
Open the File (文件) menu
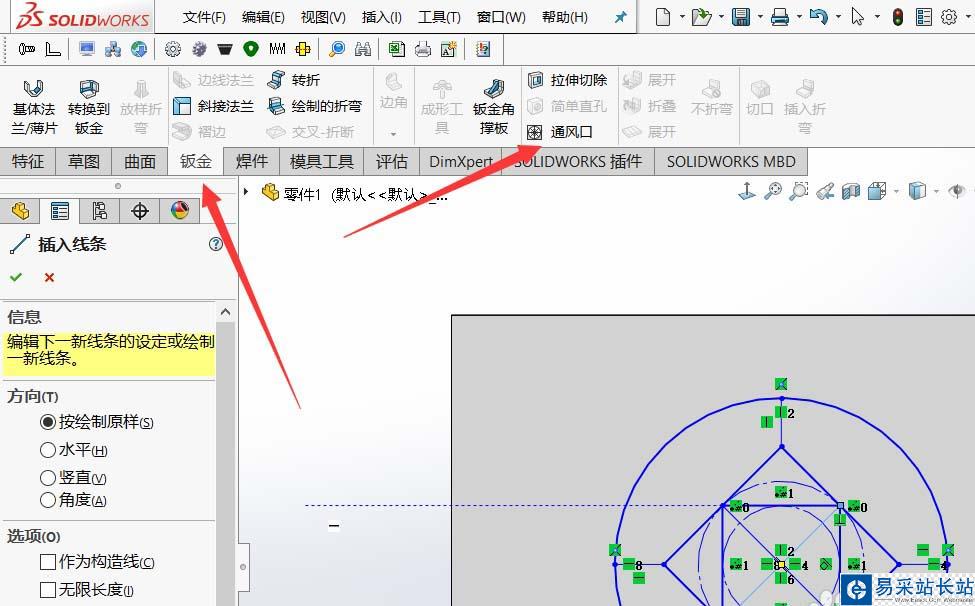(x=204, y=17)
